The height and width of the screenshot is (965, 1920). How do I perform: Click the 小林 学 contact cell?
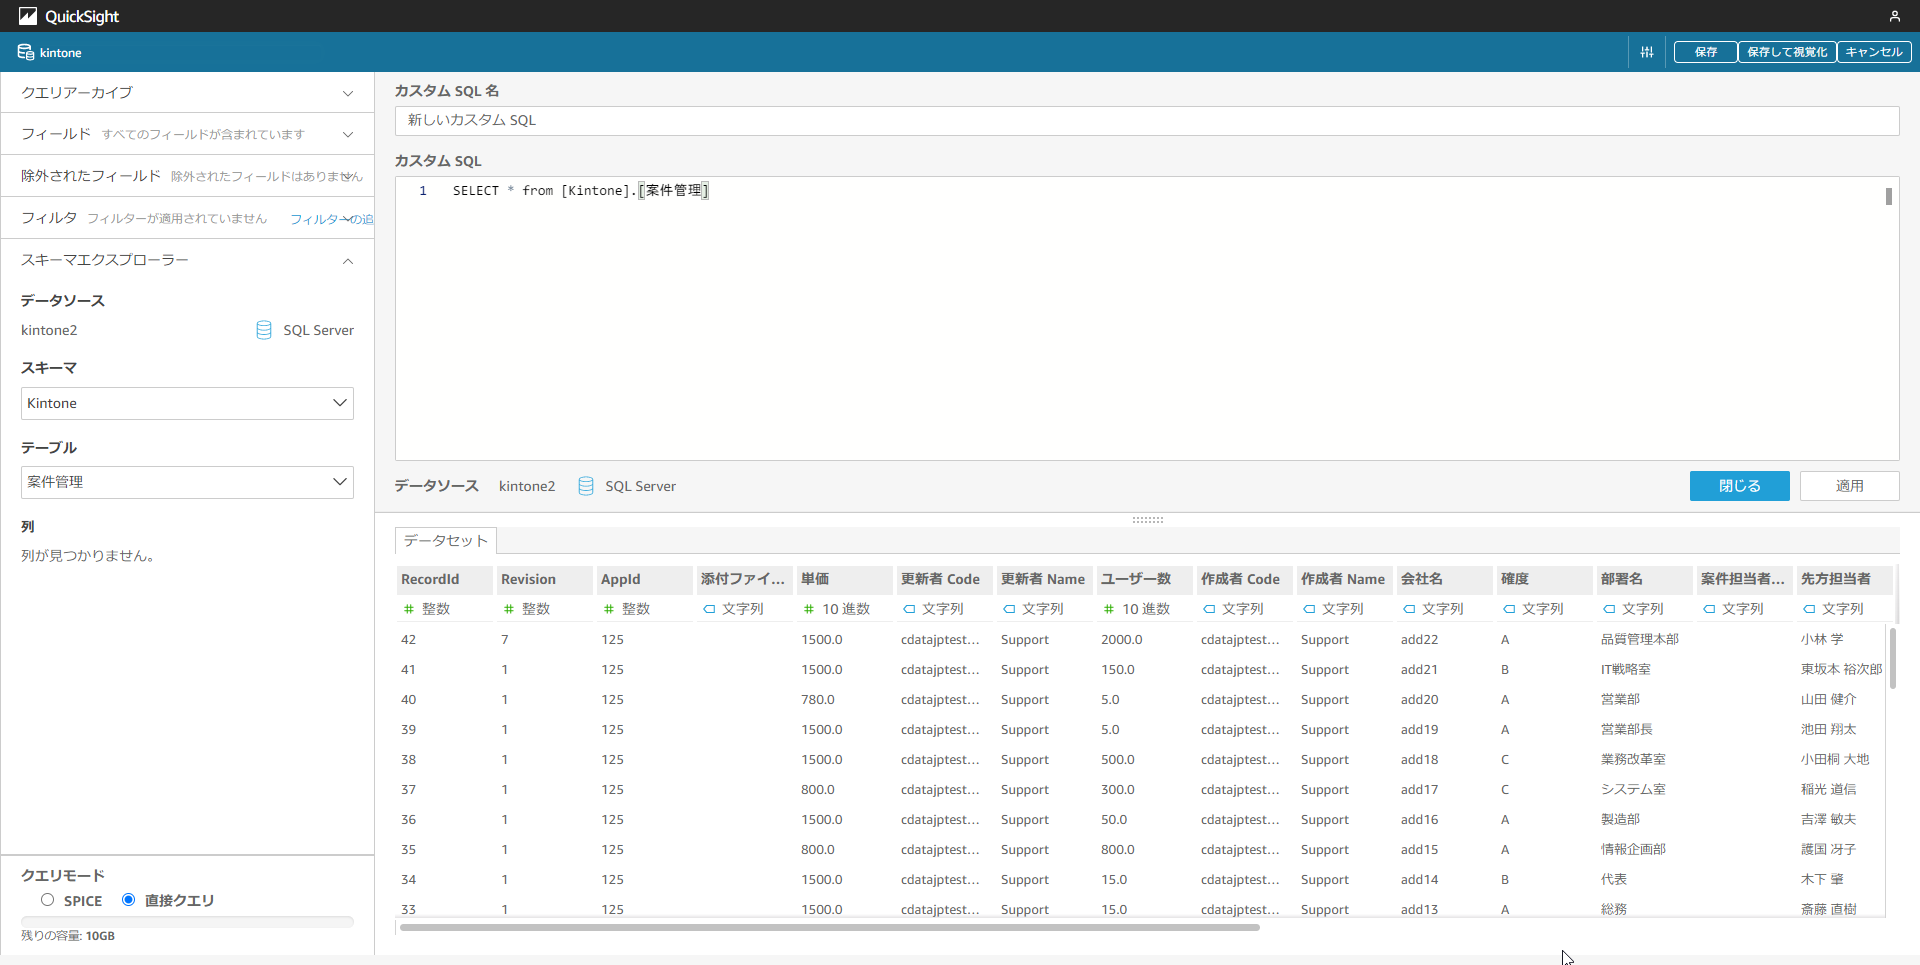click(1822, 639)
